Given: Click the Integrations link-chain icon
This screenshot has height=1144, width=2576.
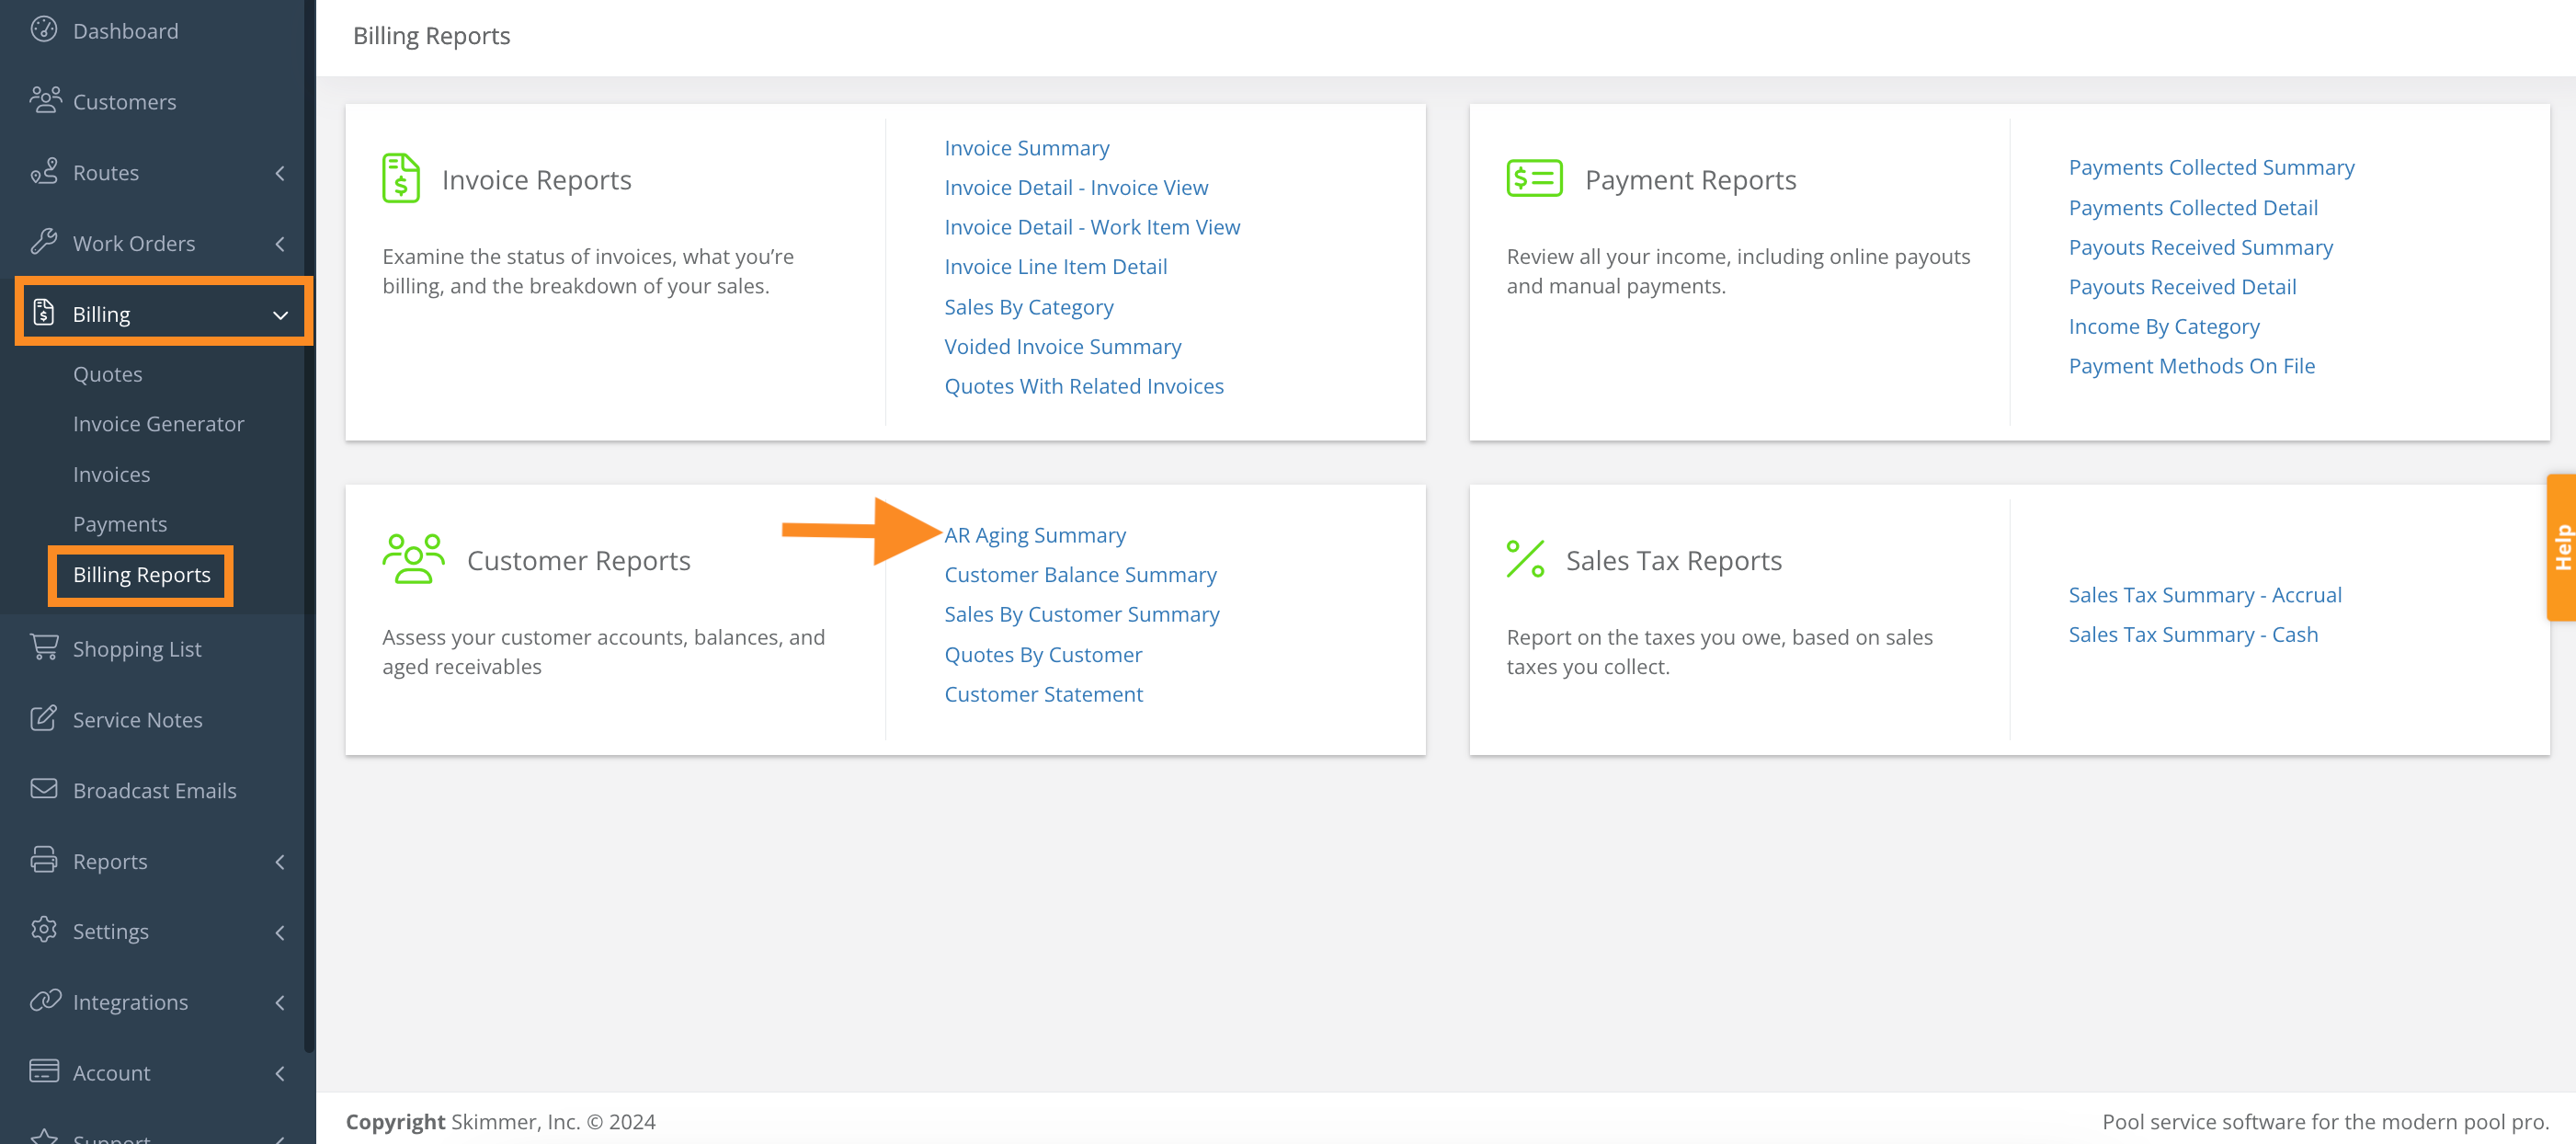Looking at the screenshot, I should [45, 1001].
